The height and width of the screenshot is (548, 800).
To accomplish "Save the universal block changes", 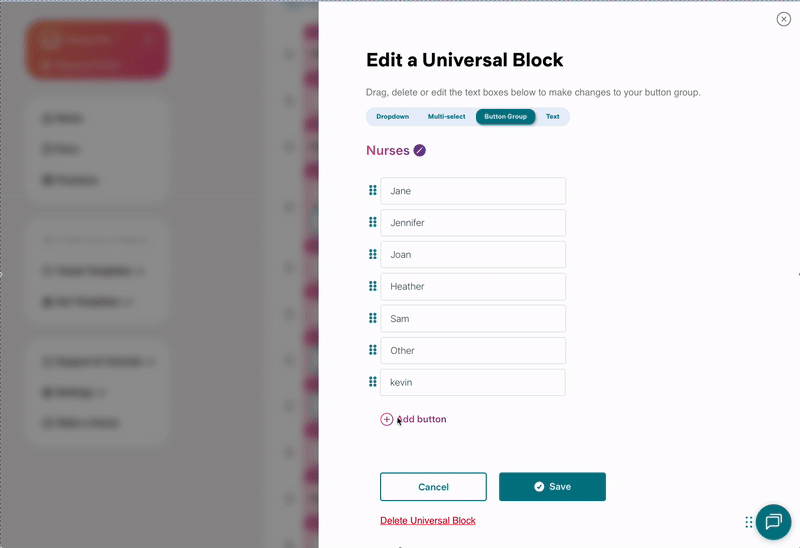I will (552, 487).
